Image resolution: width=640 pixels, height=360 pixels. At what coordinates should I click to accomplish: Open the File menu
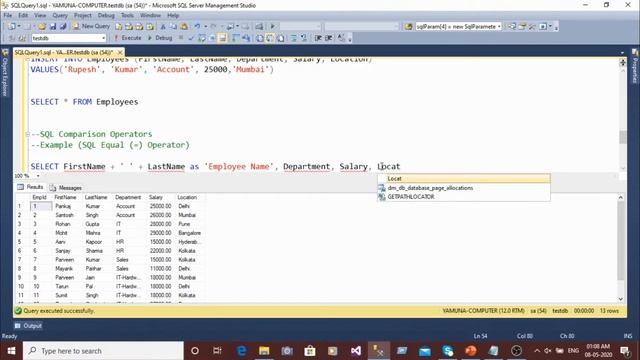[x=8, y=15]
